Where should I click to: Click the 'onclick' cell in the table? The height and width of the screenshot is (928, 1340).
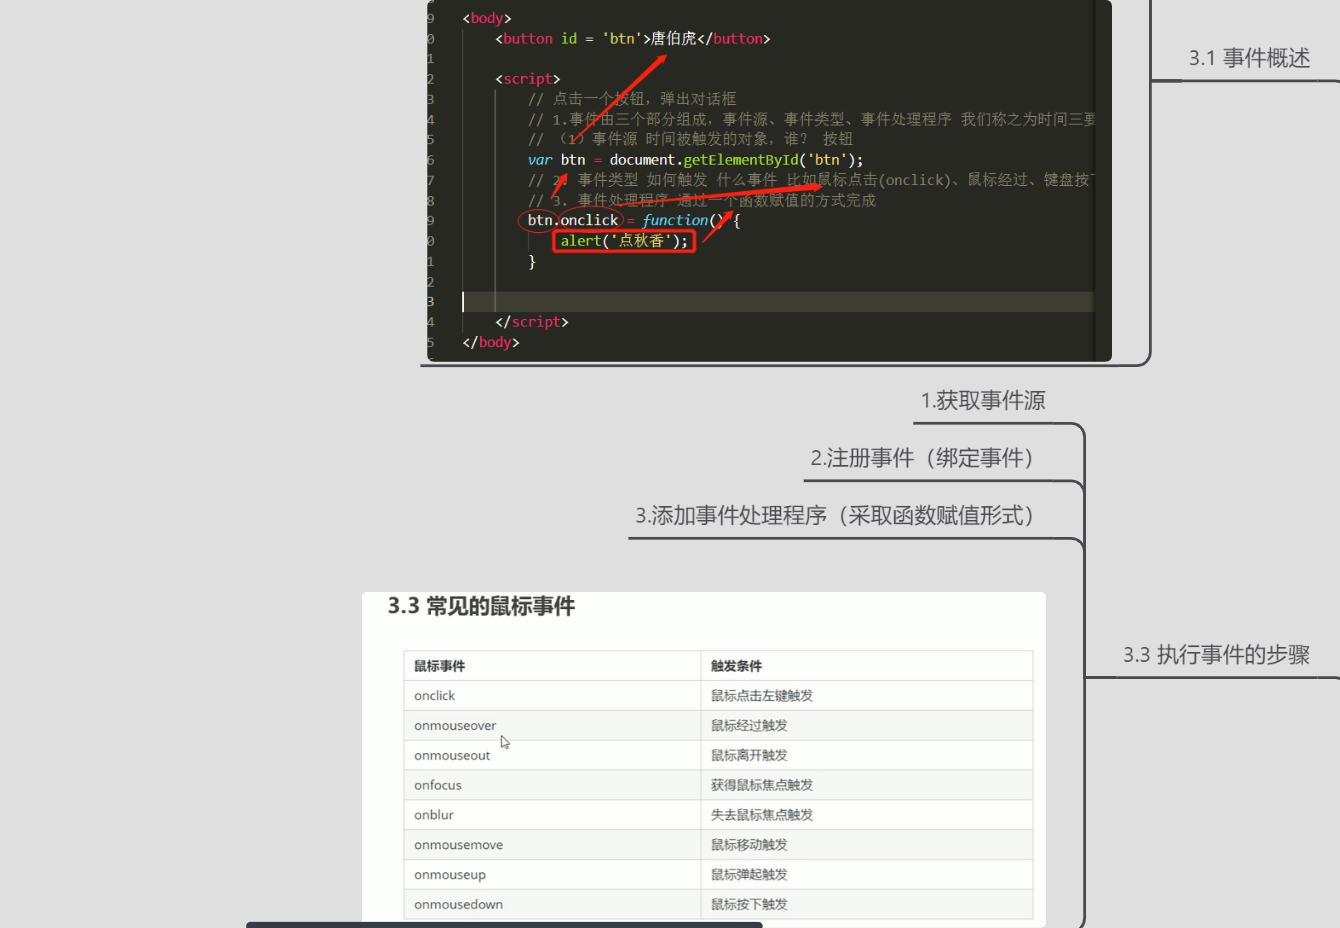552,696
